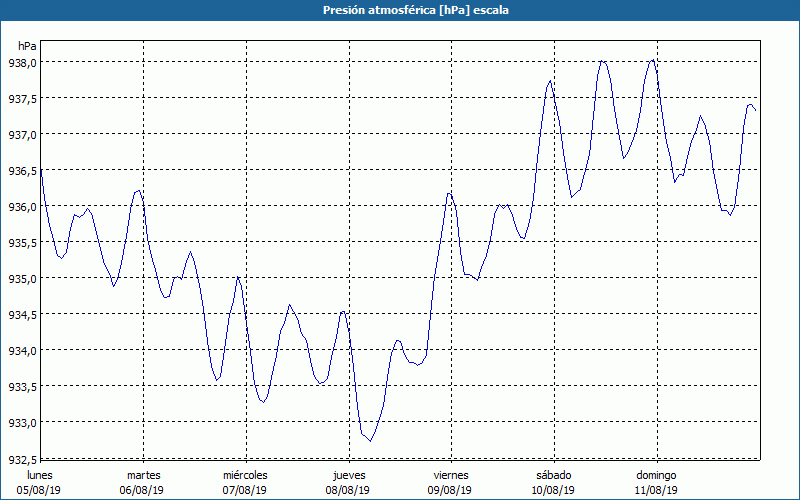800x500 pixels.
Task: Click the date '11/08/19'
Action: (x=656, y=490)
